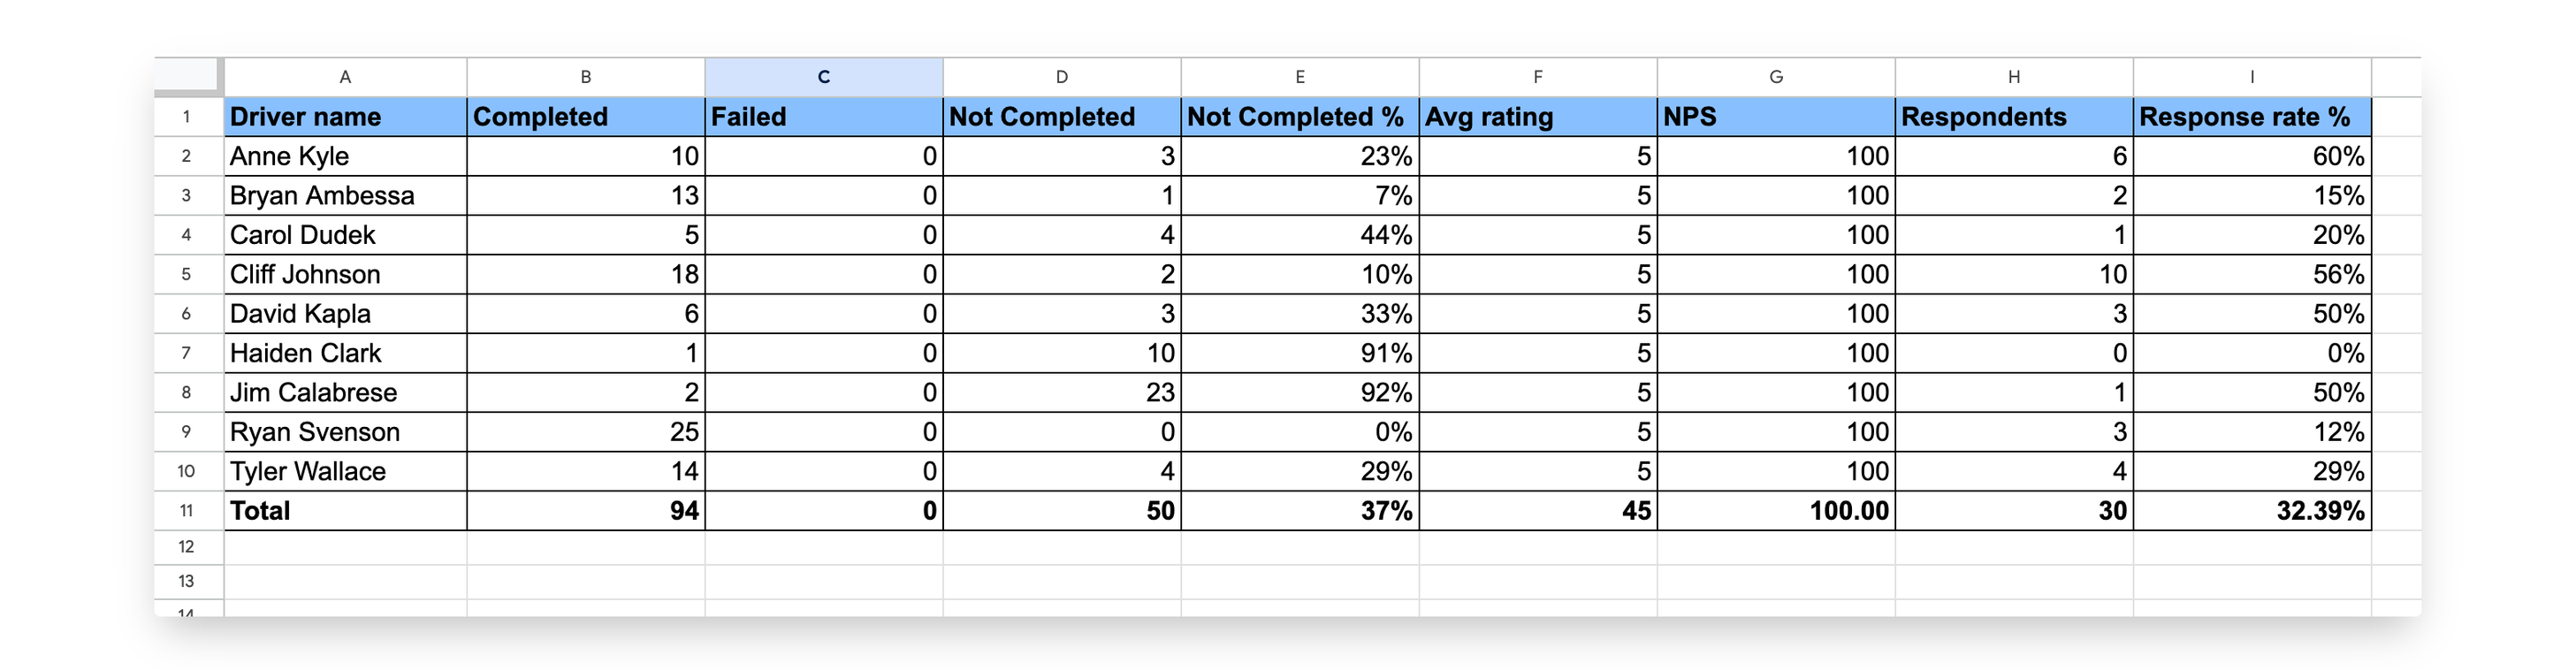Select column header C labeled Failed

(825, 77)
